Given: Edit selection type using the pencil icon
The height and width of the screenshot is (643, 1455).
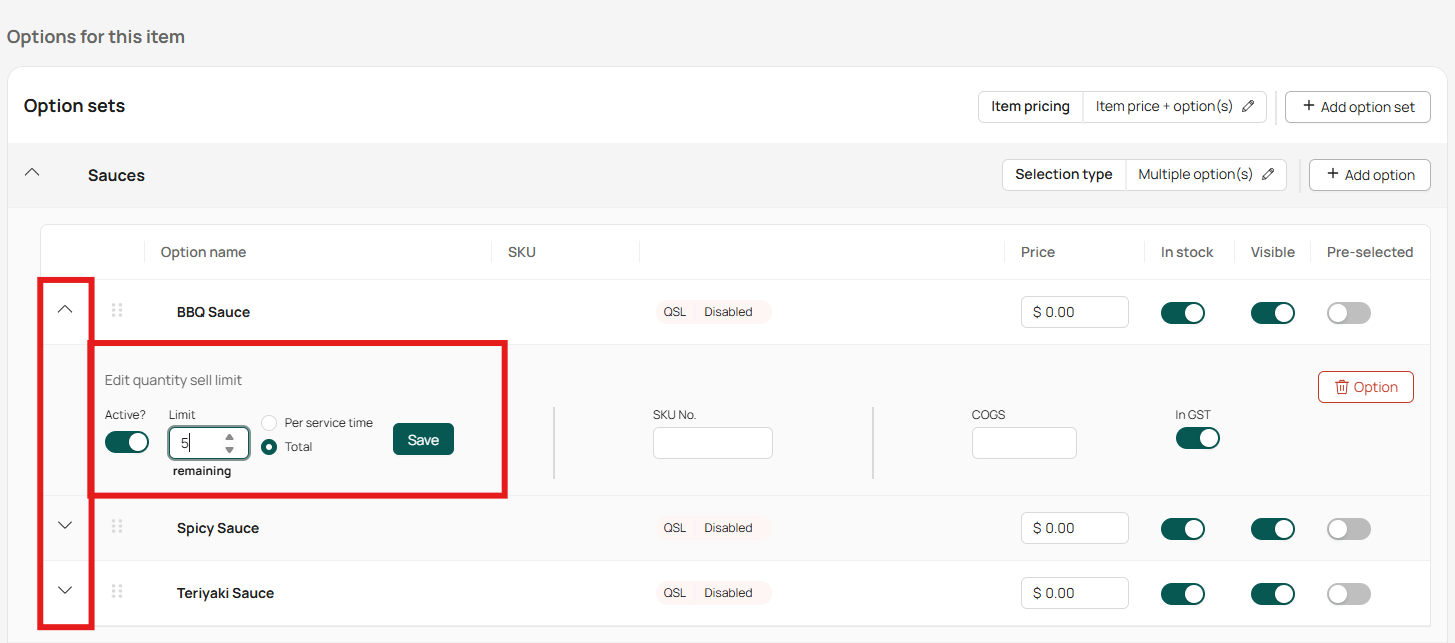Looking at the screenshot, I should (1268, 174).
